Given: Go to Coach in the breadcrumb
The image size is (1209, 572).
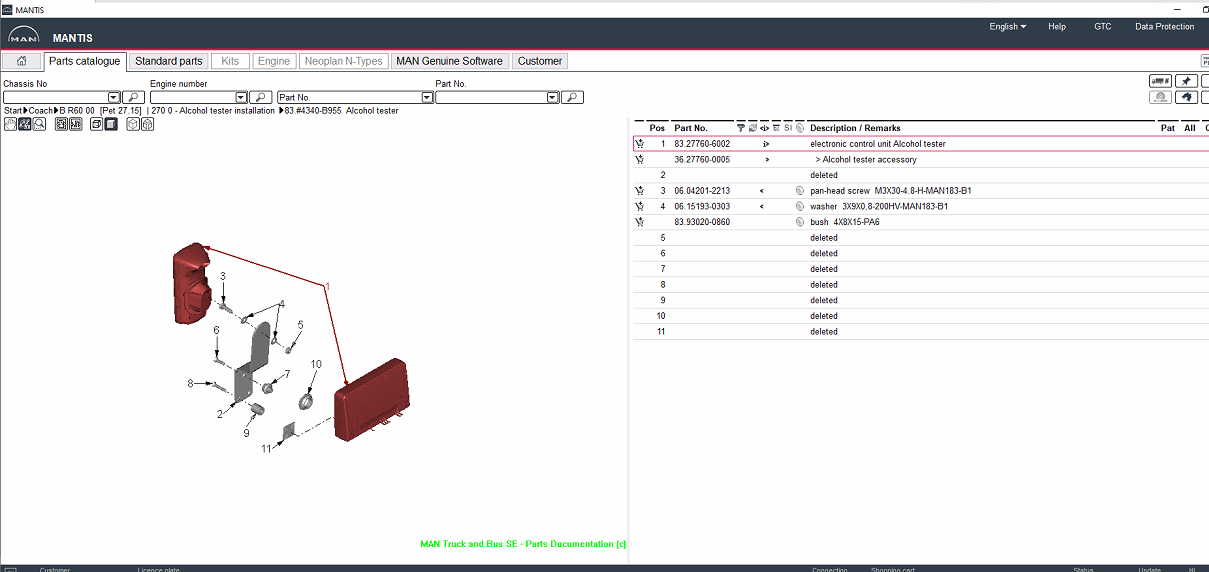Looking at the screenshot, I should click(x=41, y=111).
